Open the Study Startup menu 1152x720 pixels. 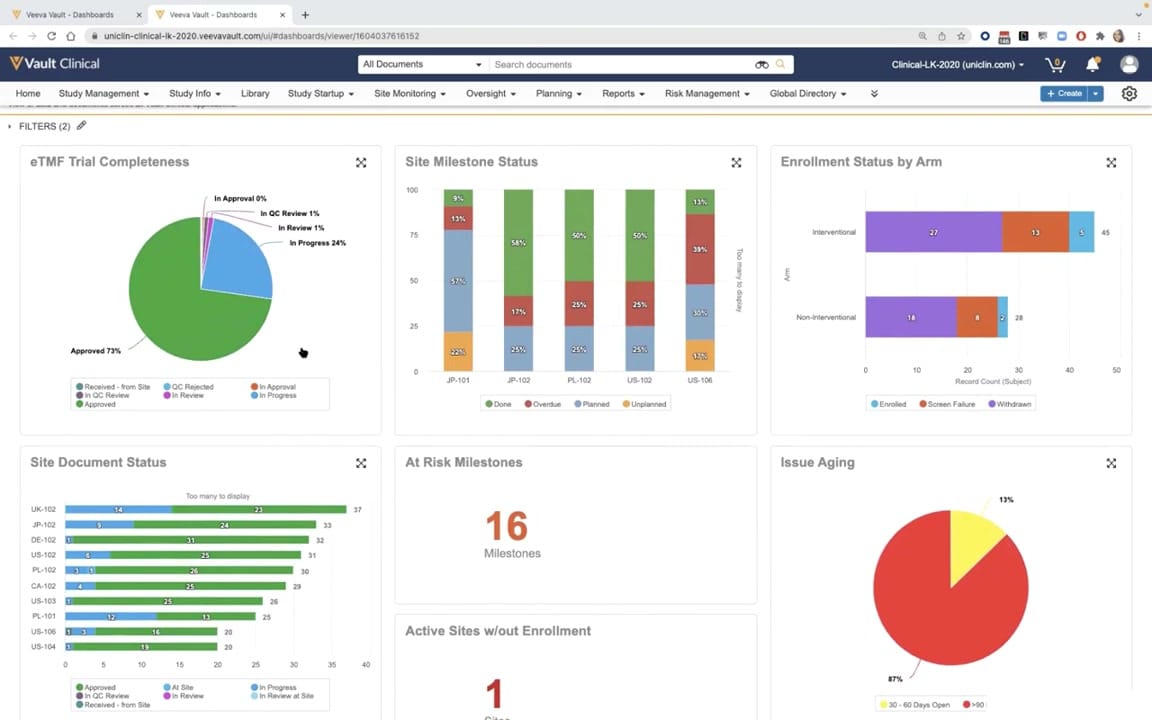point(320,94)
